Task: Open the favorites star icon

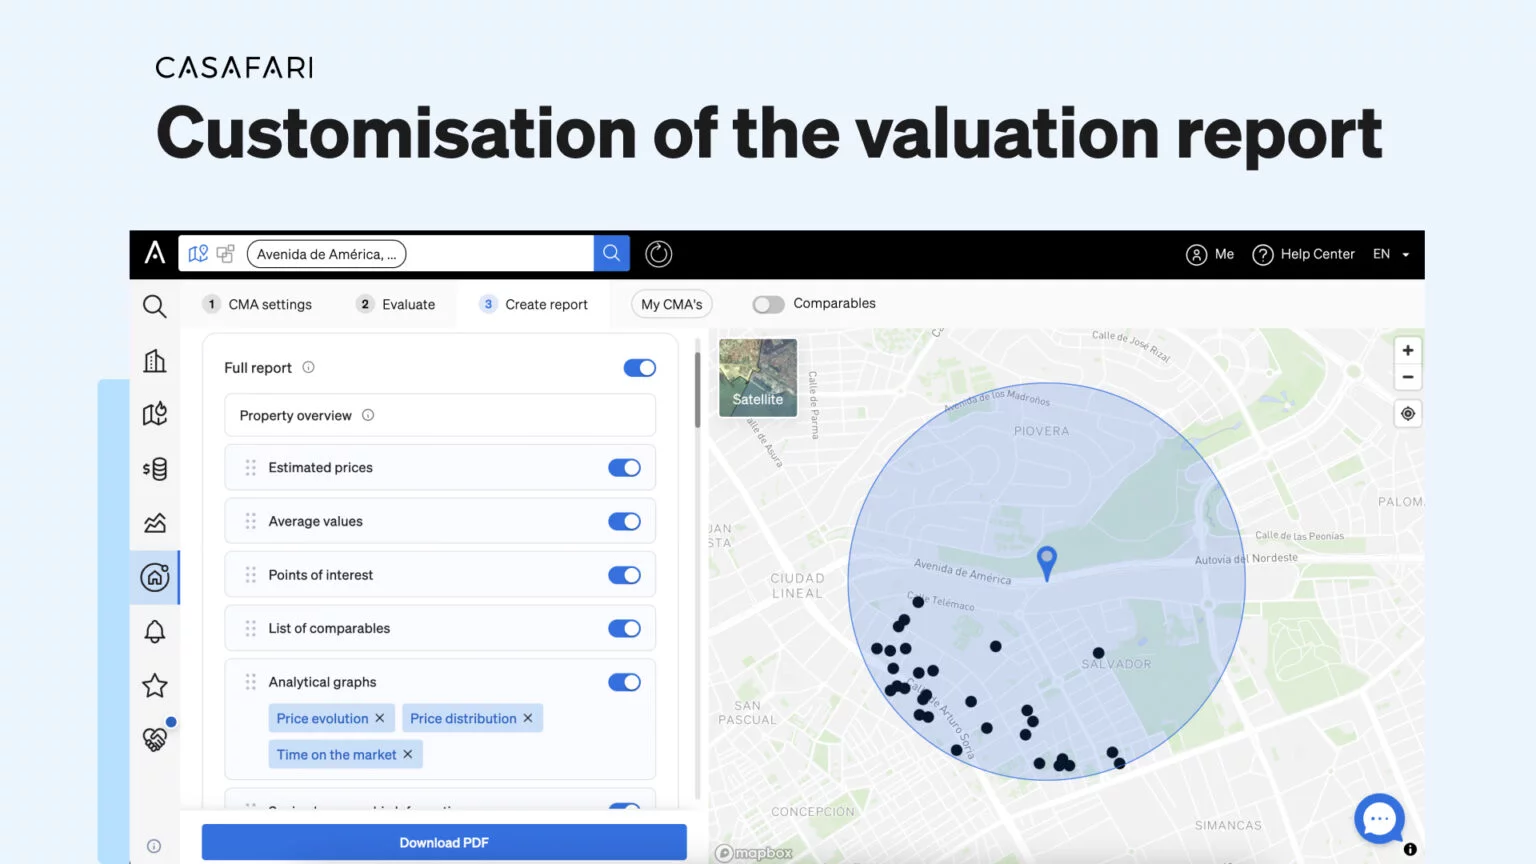Action: pyautogui.click(x=155, y=686)
